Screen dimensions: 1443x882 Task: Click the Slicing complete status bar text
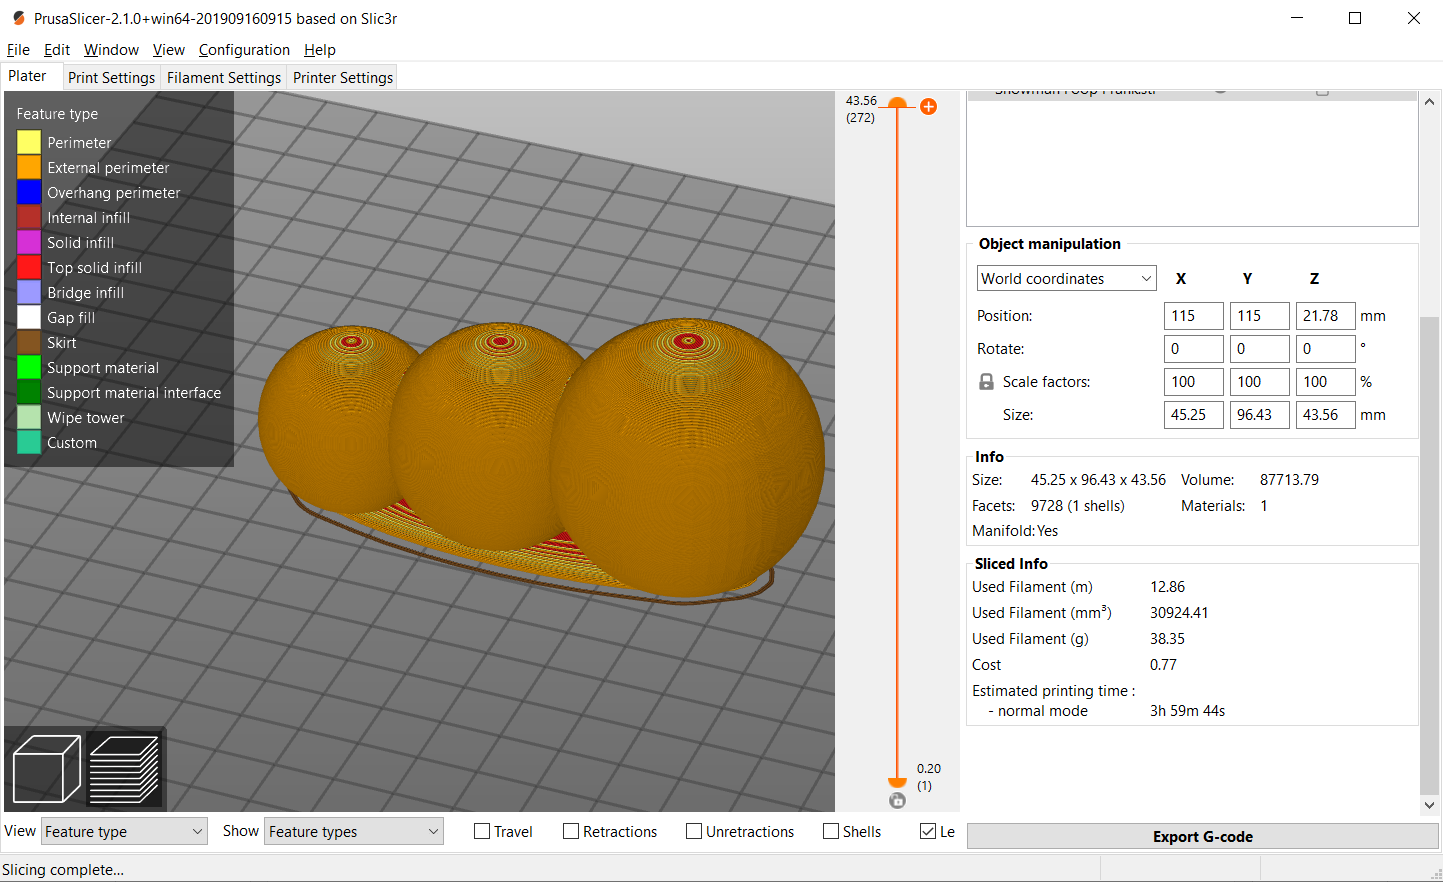(x=63, y=870)
